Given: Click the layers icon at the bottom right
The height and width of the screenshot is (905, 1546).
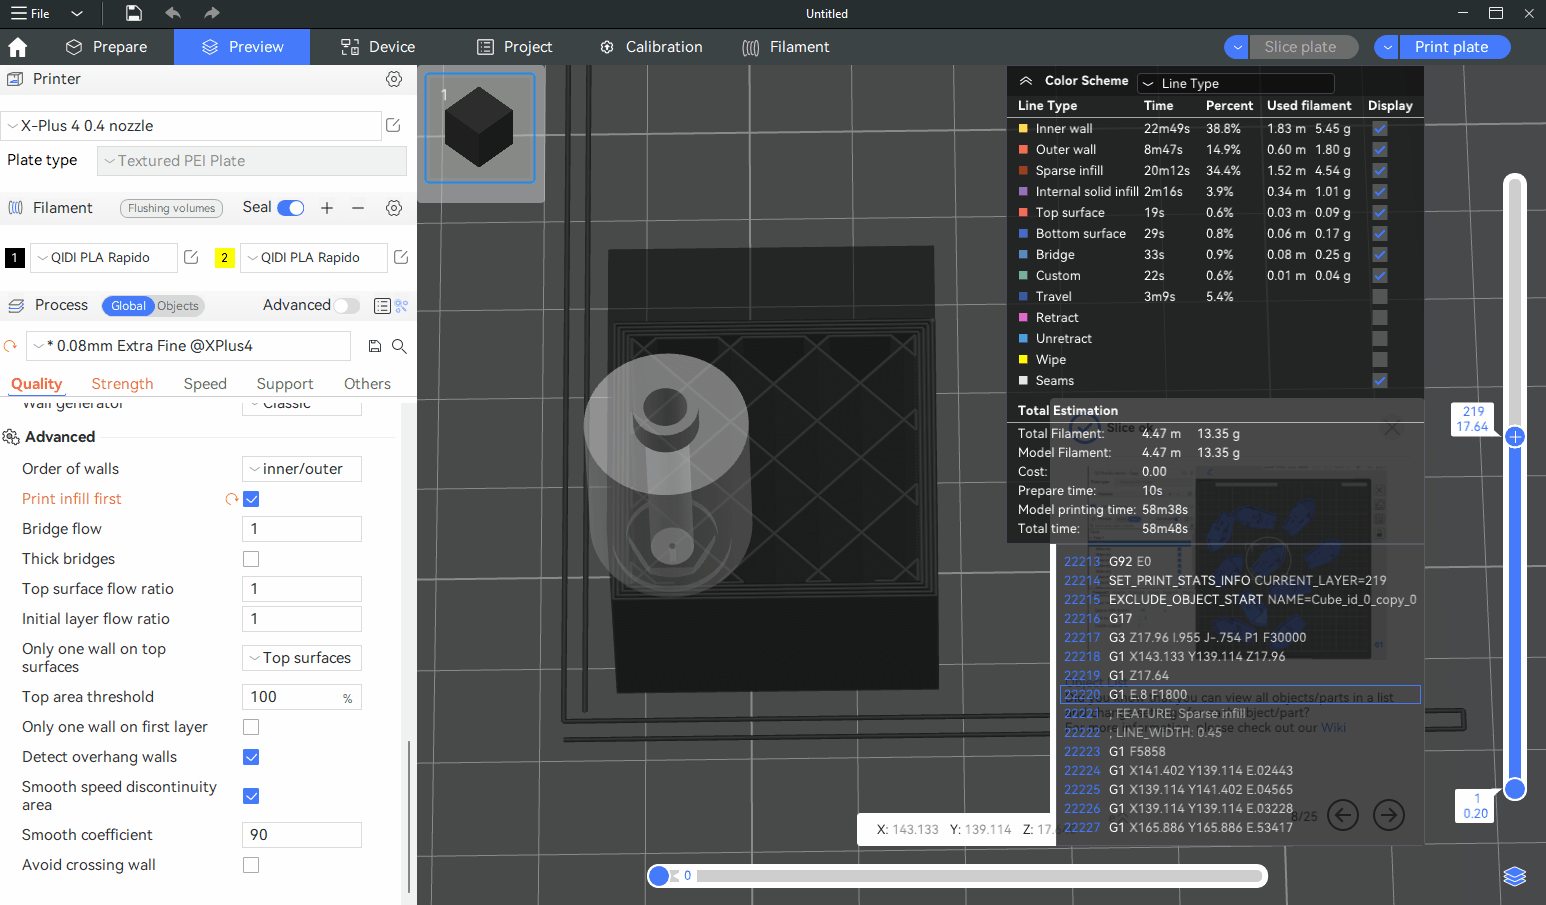Looking at the screenshot, I should [1514, 876].
